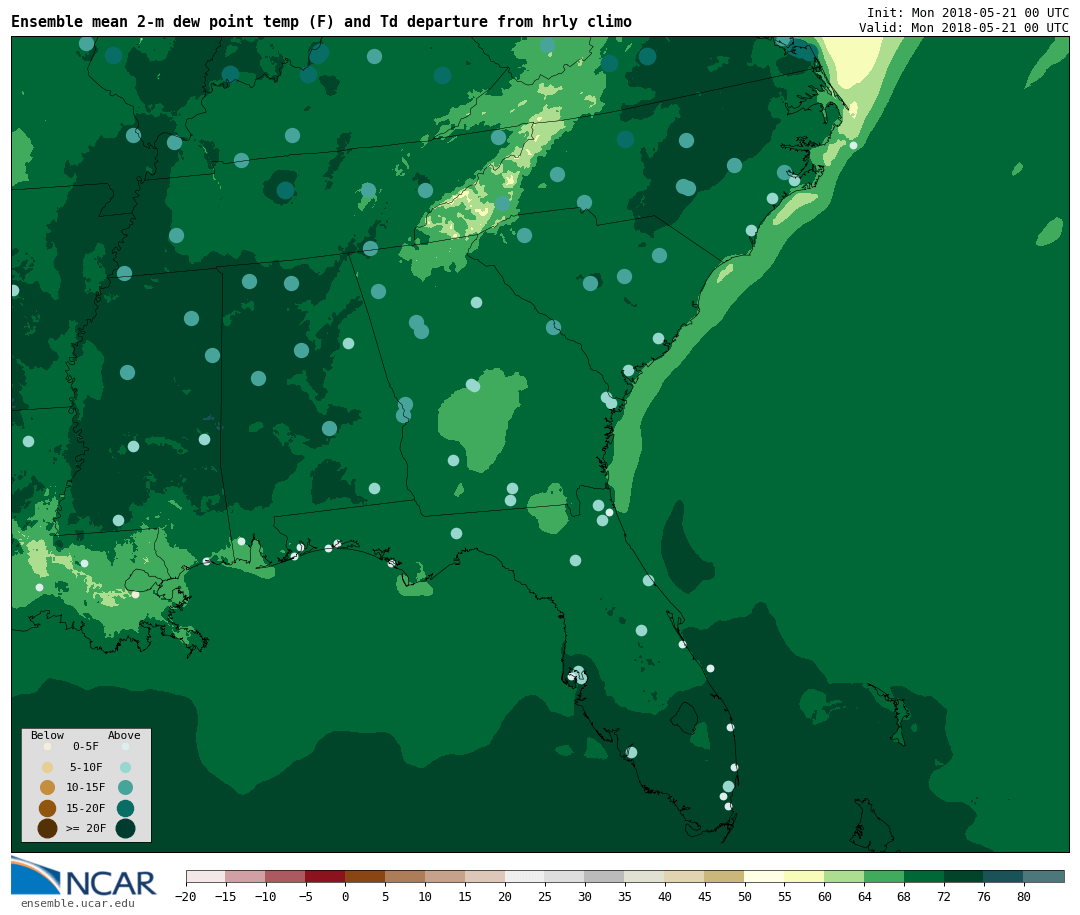Pick the 20 to 25 white colorbar swatch
Screen dimensions: 1080x915
tap(525, 876)
